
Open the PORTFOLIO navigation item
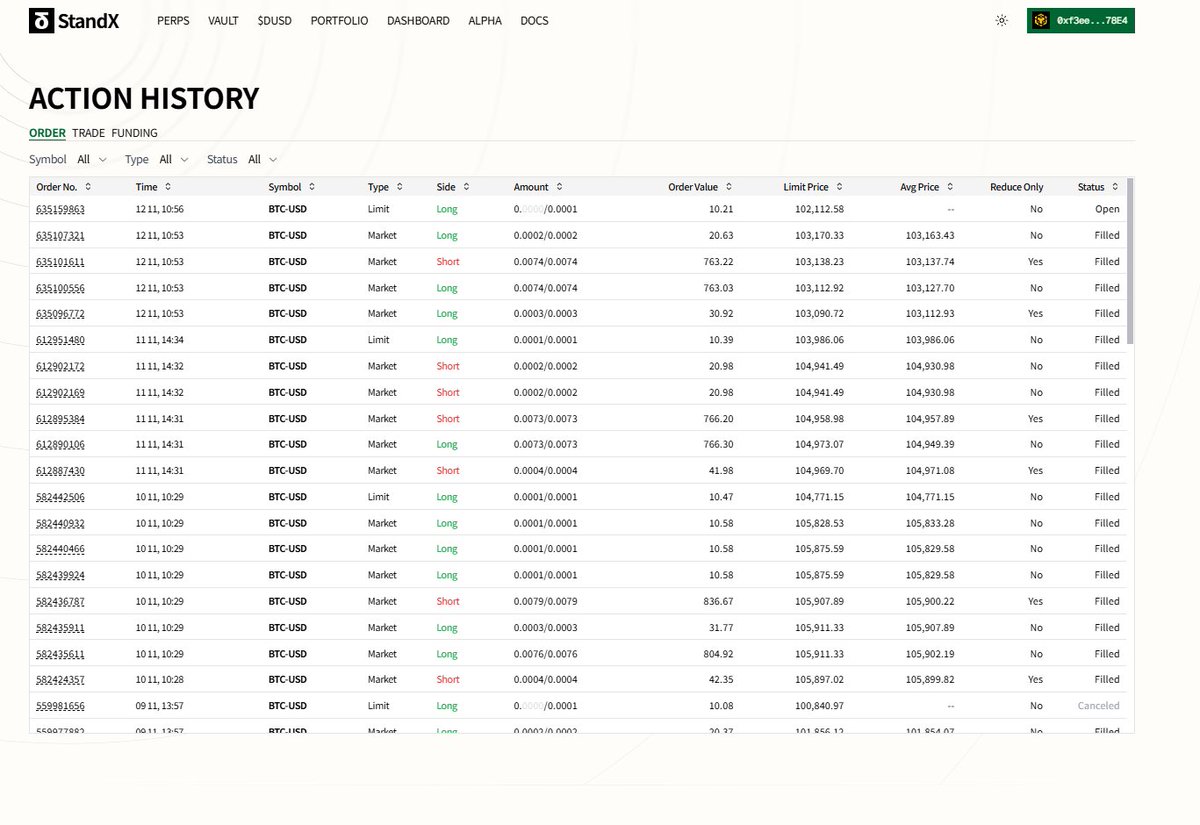tap(339, 21)
